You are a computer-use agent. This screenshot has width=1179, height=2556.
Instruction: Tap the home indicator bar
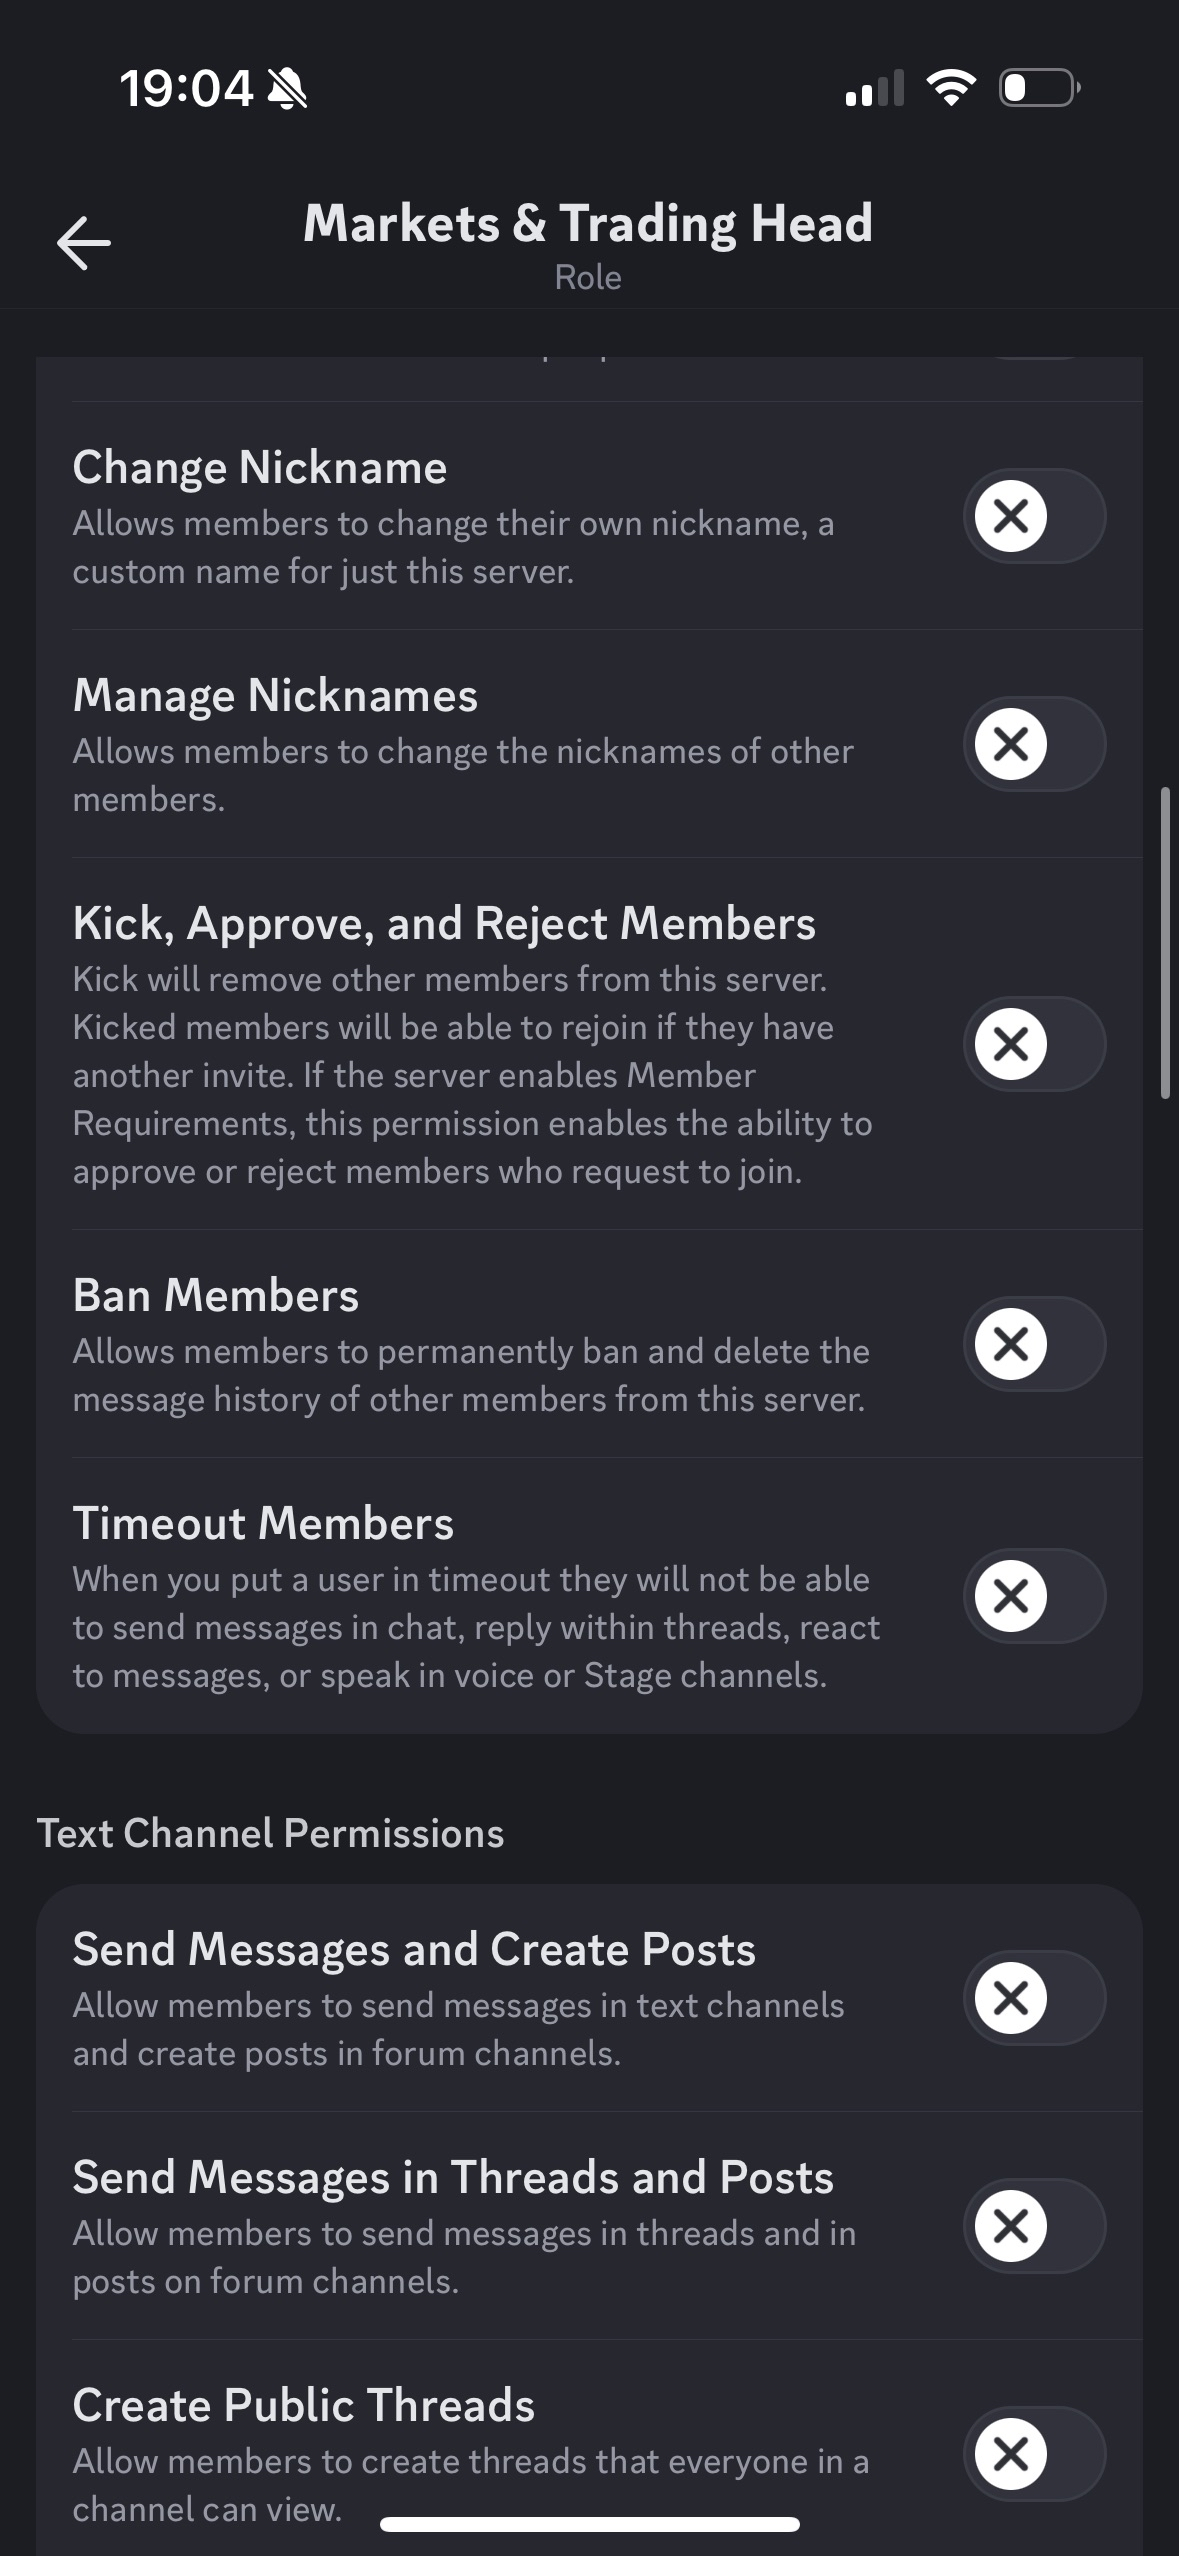click(590, 2524)
